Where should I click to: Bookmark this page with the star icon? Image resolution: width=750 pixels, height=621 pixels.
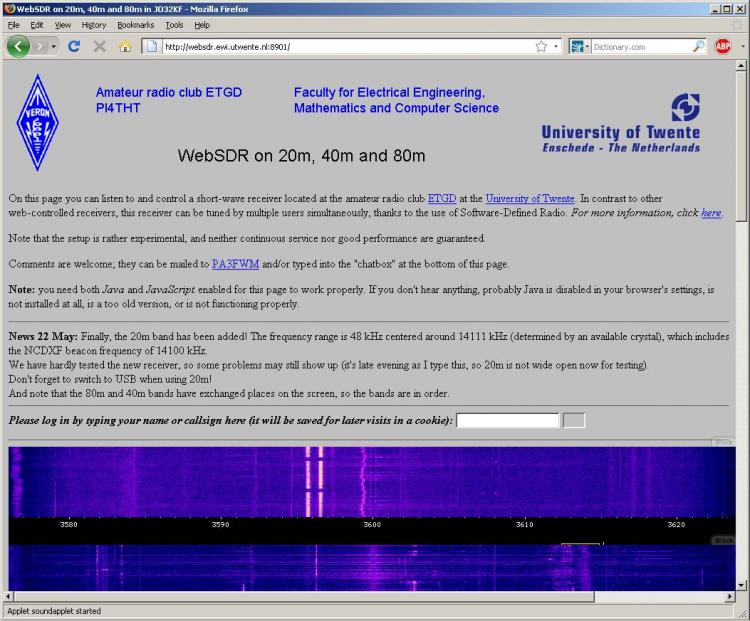[541, 46]
